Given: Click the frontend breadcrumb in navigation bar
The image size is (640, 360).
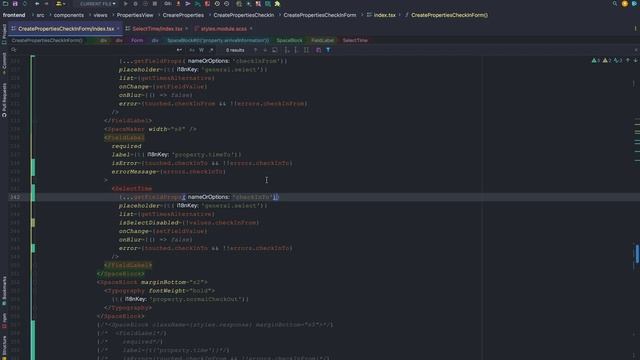Looking at the screenshot, I should pyautogui.click(x=14, y=15).
